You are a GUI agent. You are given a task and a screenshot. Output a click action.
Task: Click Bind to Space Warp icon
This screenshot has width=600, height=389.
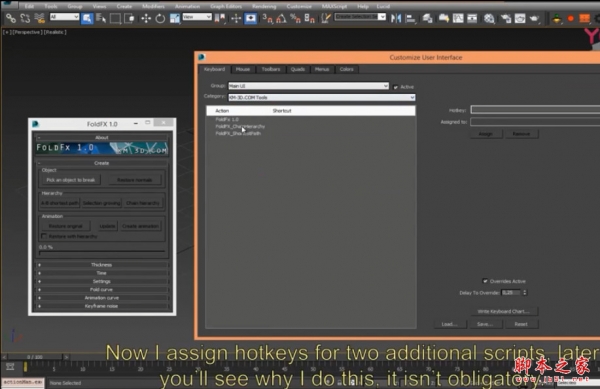click(39, 18)
